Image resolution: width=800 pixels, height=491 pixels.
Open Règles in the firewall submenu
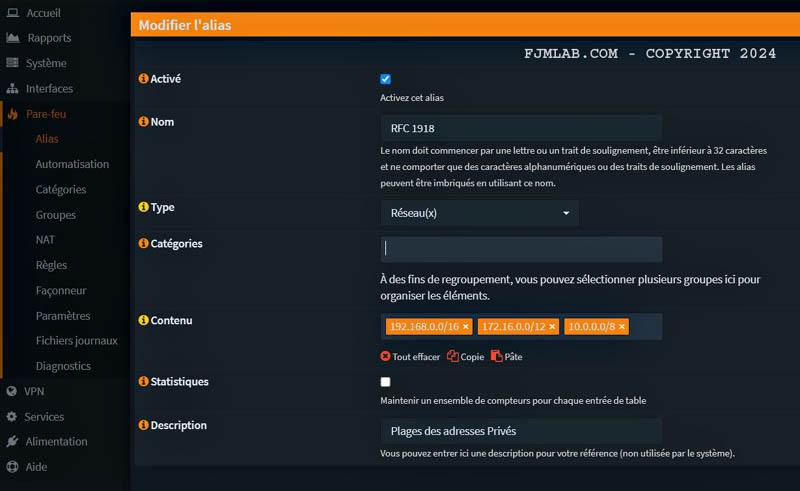(51, 265)
